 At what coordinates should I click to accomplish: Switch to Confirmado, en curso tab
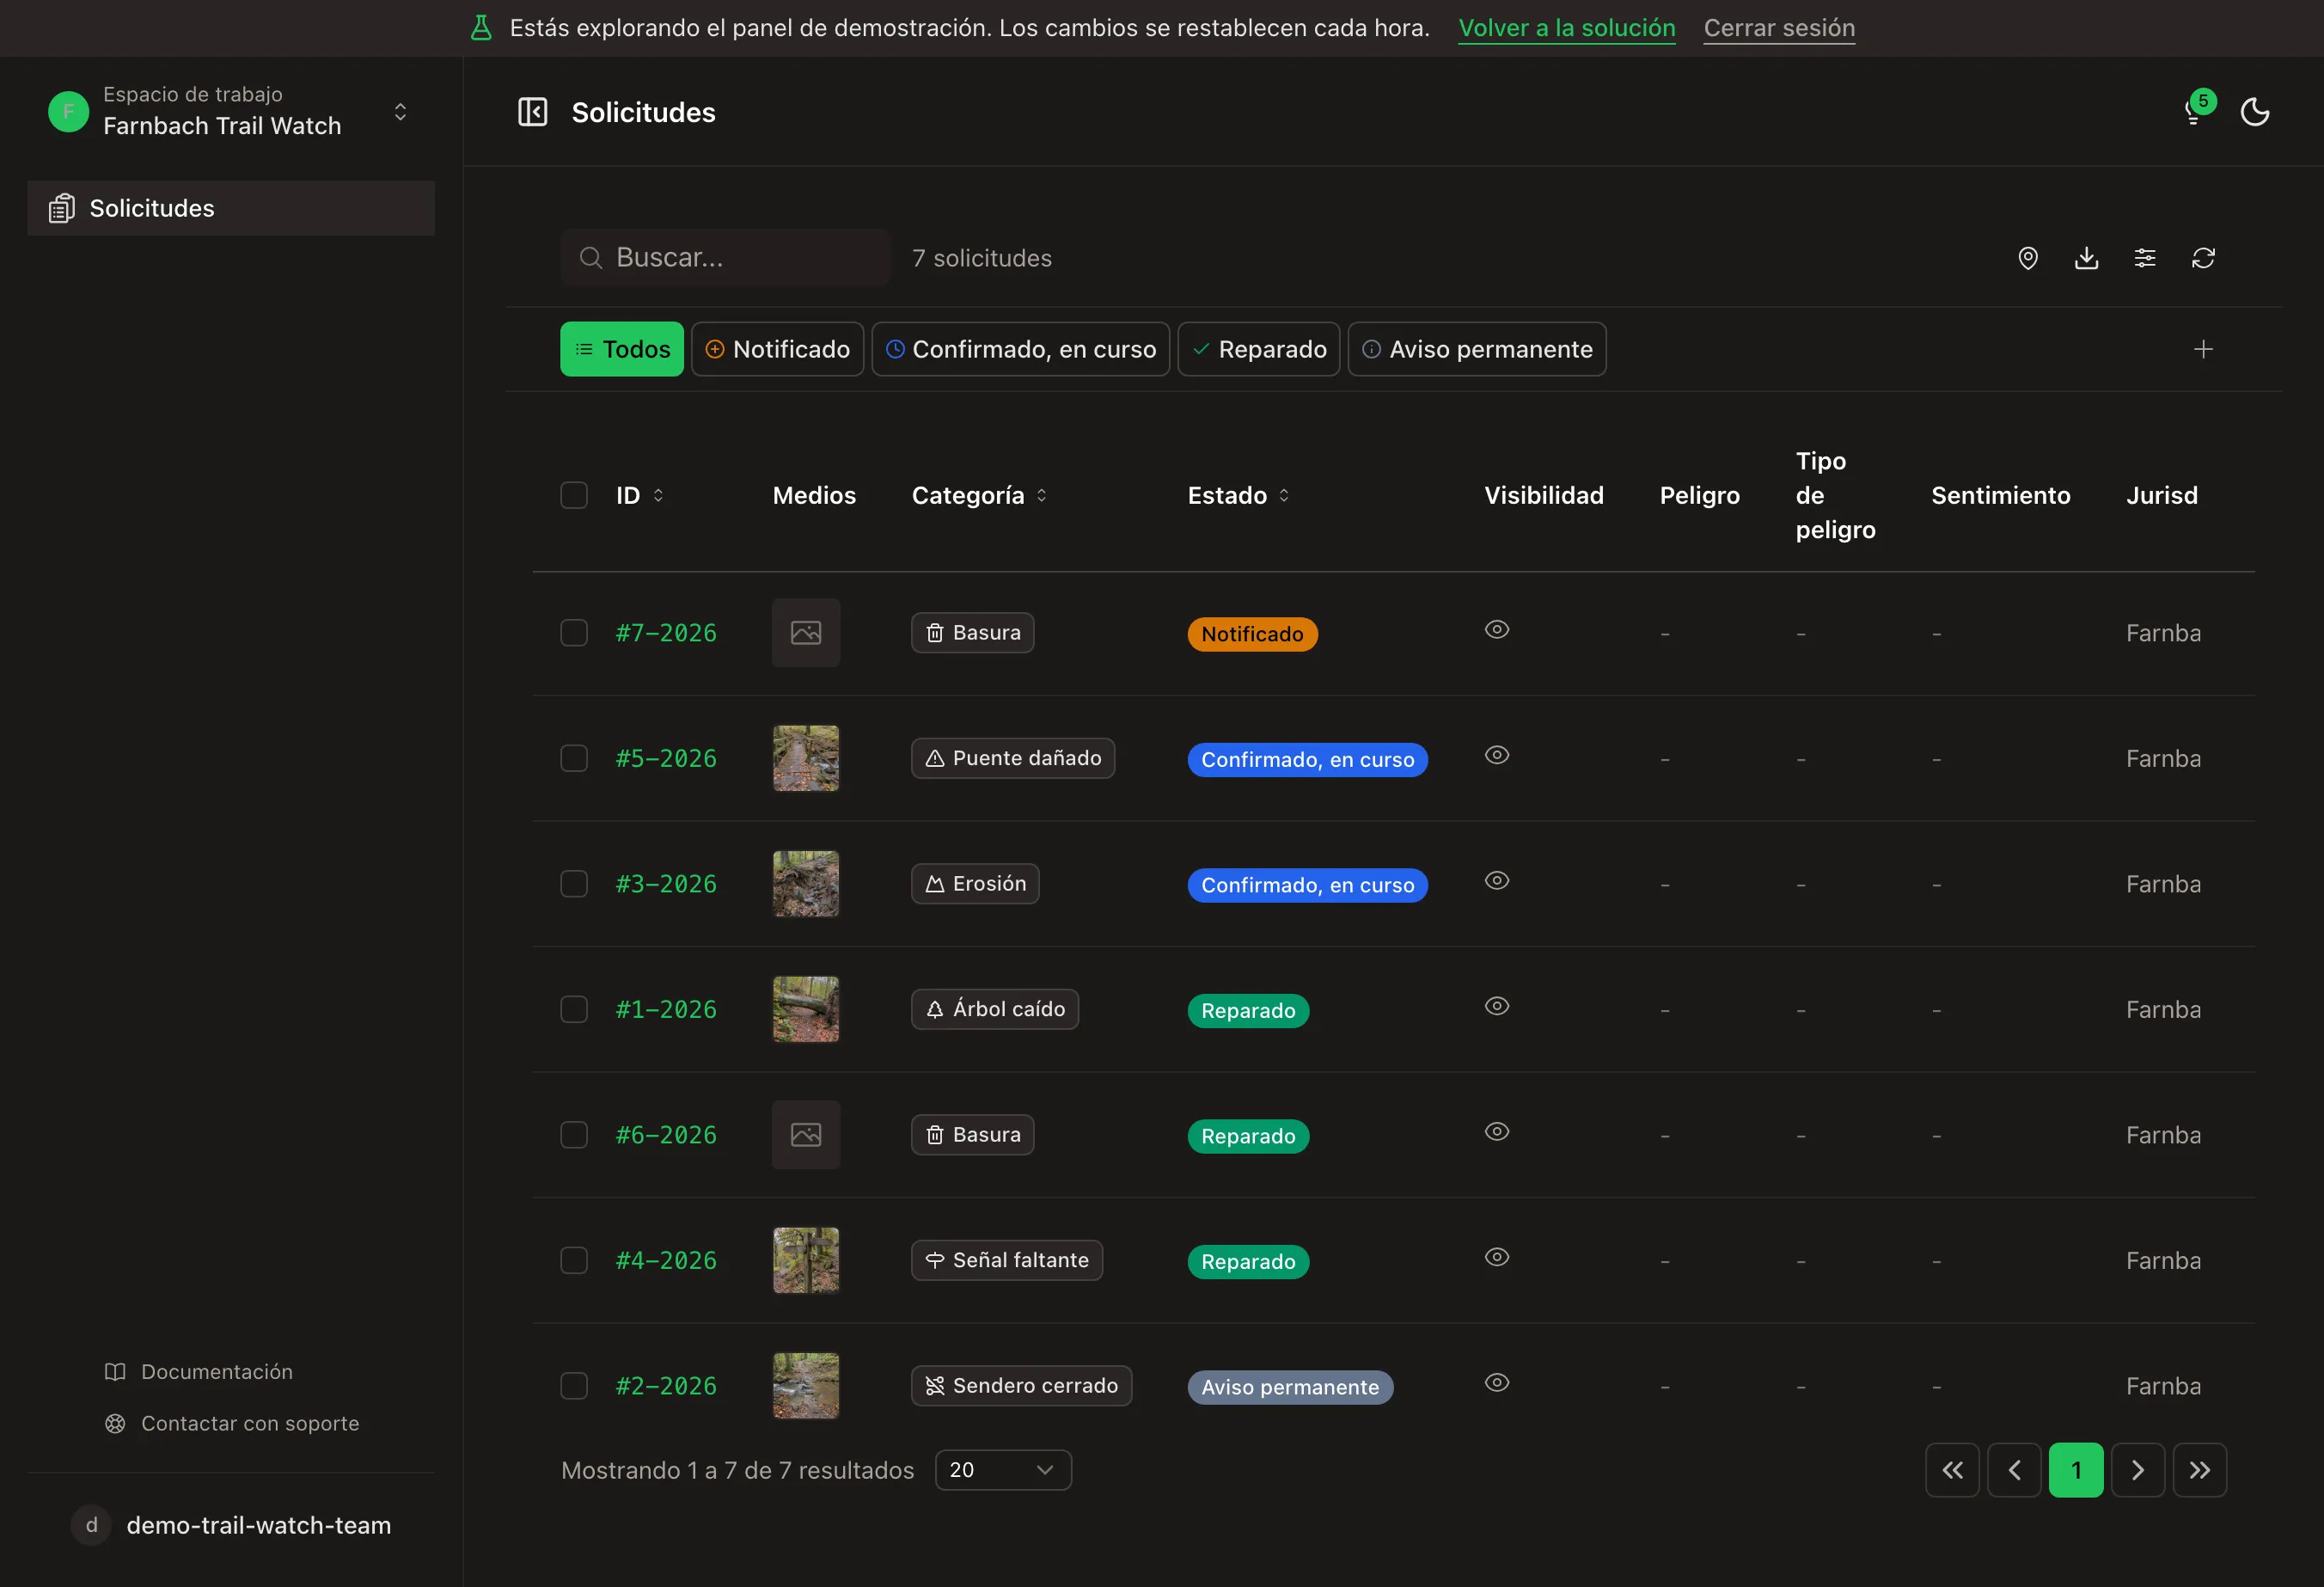[1020, 349]
